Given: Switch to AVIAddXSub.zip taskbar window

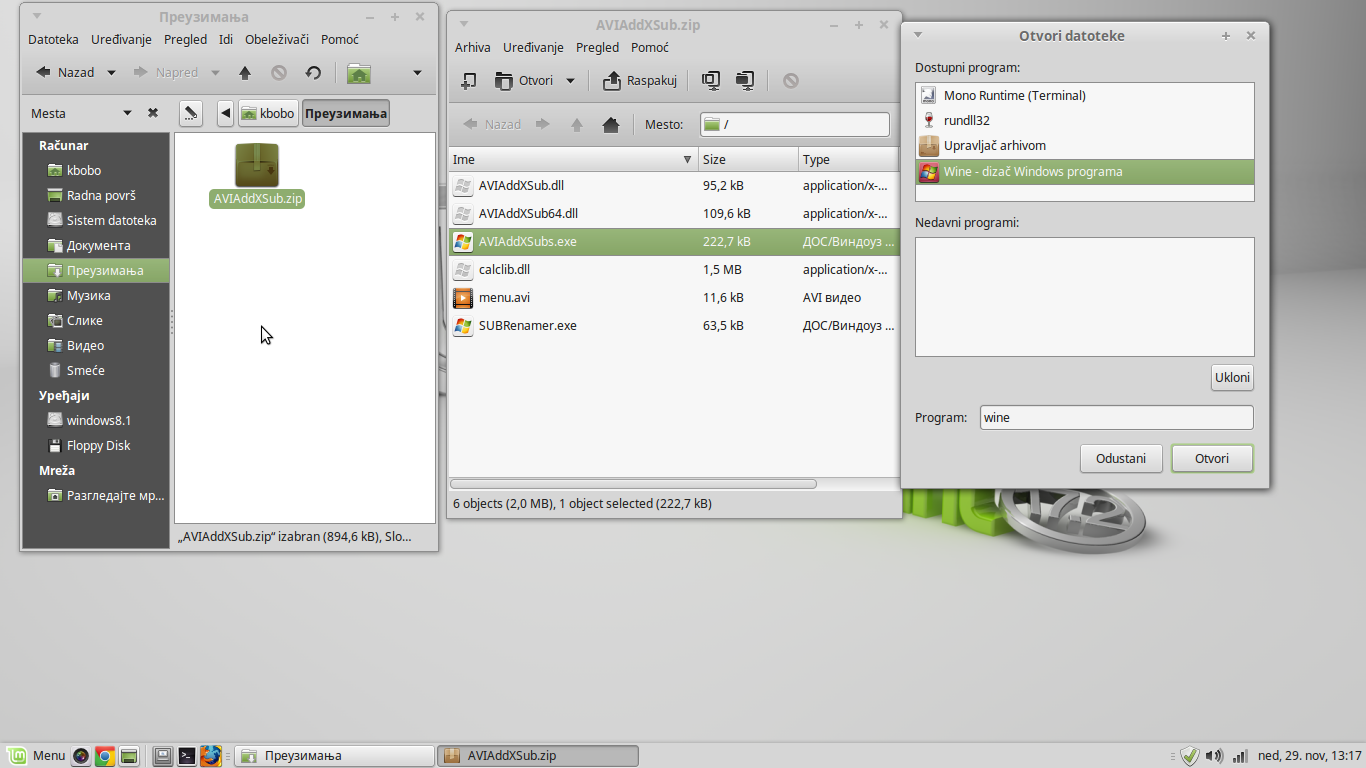Looking at the screenshot, I should tap(538, 756).
